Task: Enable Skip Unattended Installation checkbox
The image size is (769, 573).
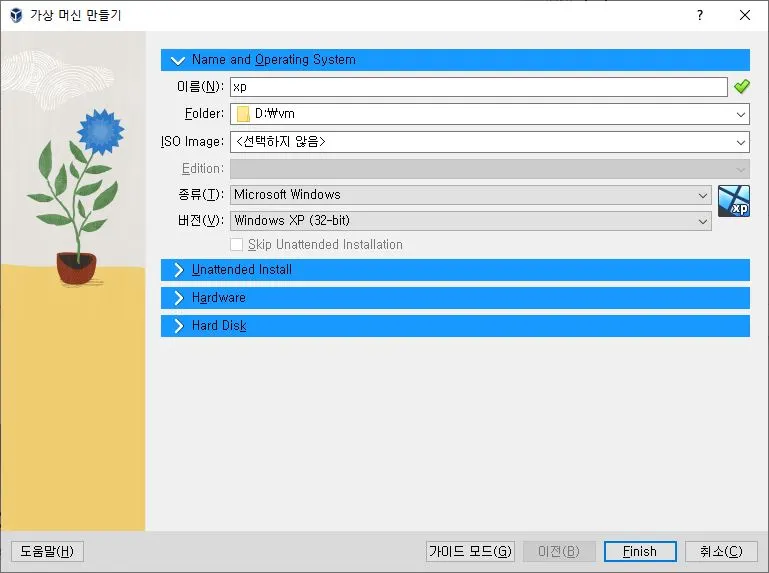Action: coord(236,244)
